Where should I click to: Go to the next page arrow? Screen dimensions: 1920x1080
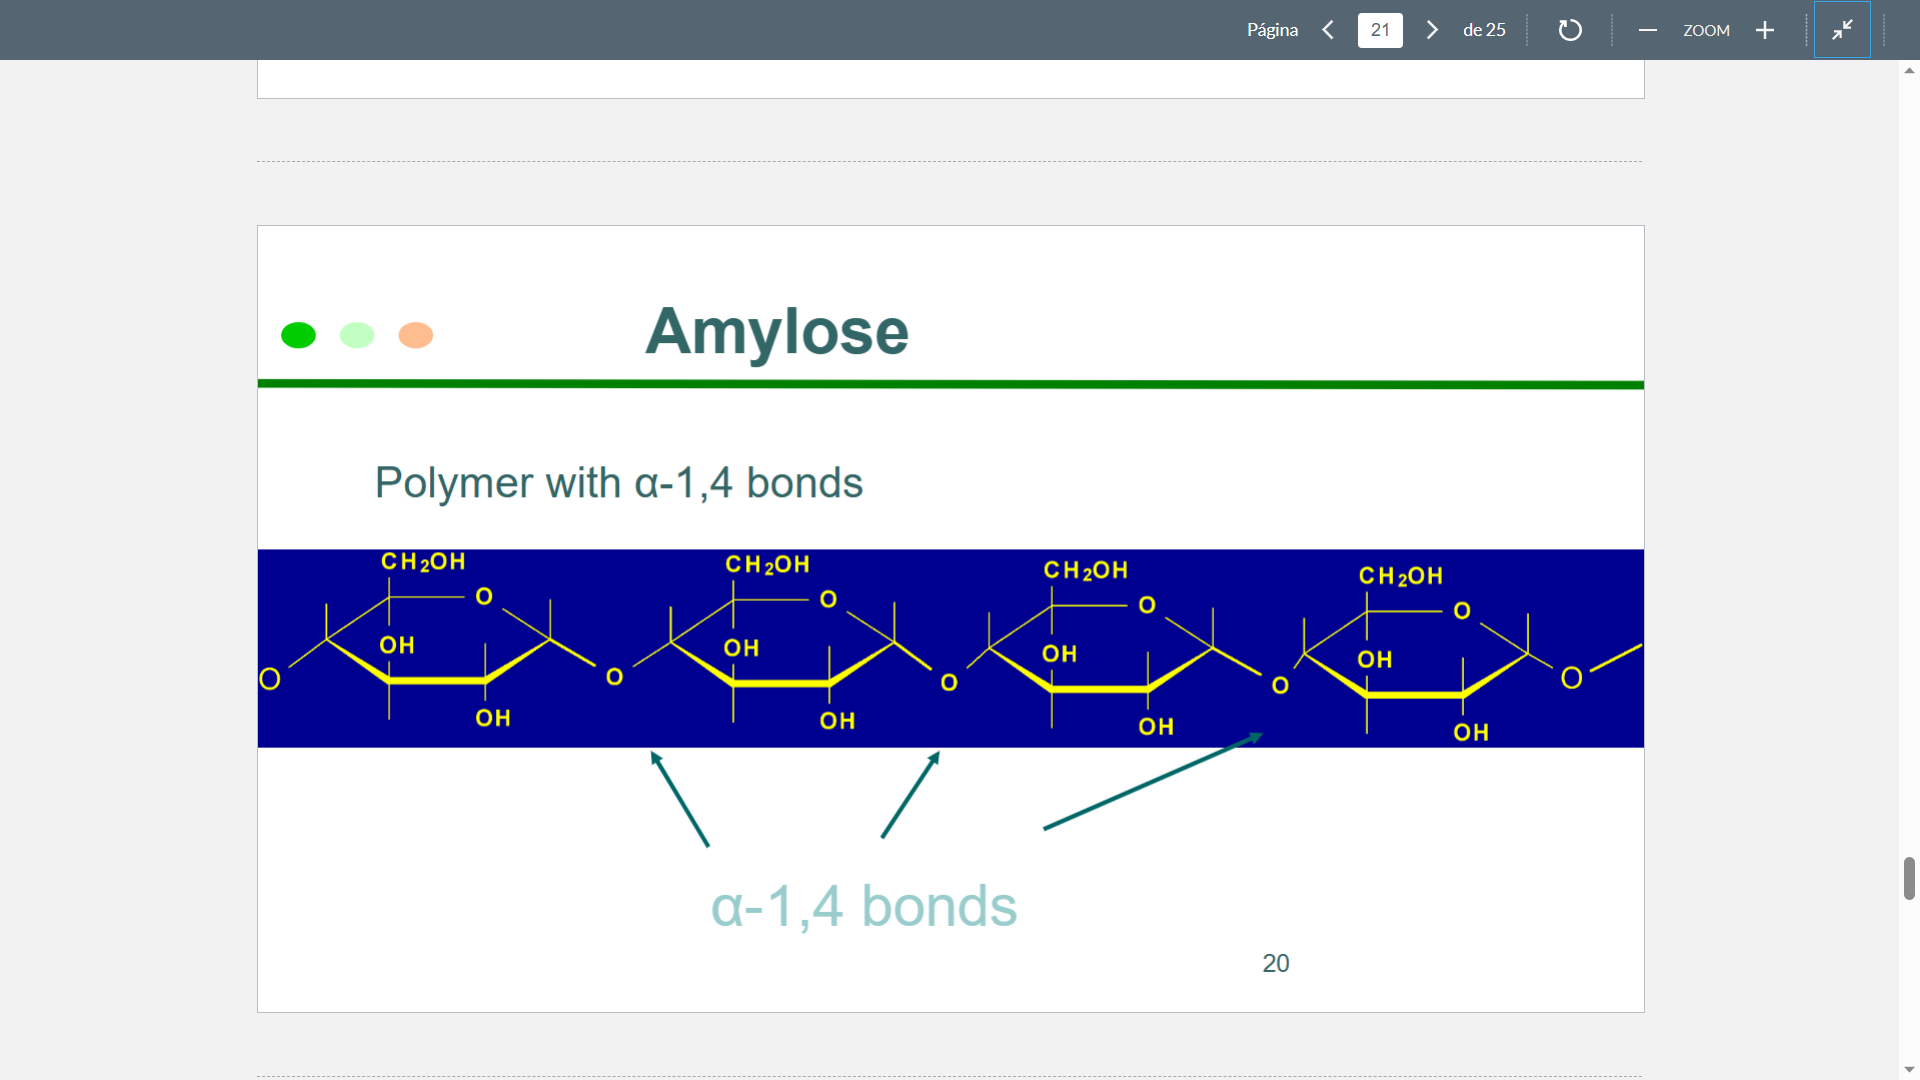pos(1432,30)
